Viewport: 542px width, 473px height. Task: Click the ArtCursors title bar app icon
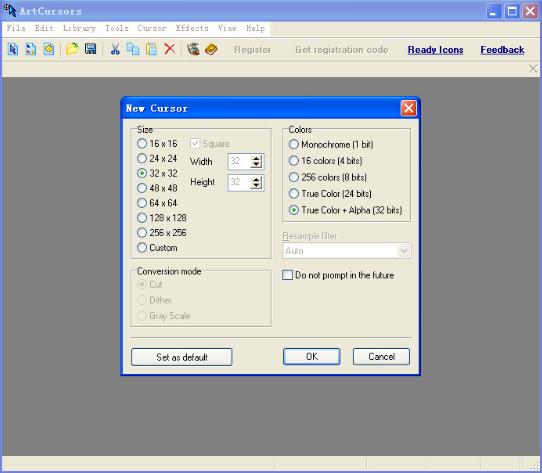pos(10,10)
